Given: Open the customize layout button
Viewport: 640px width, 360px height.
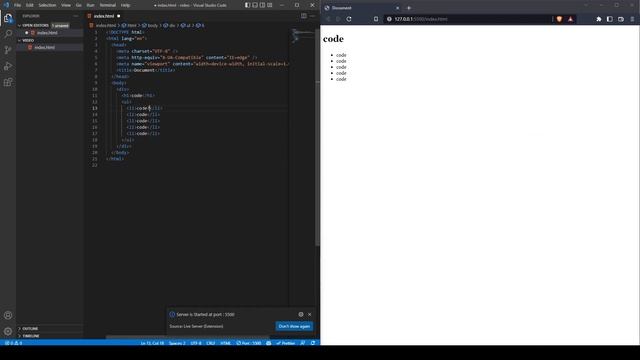Looking at the screenshot, I should tap(269, 5).
